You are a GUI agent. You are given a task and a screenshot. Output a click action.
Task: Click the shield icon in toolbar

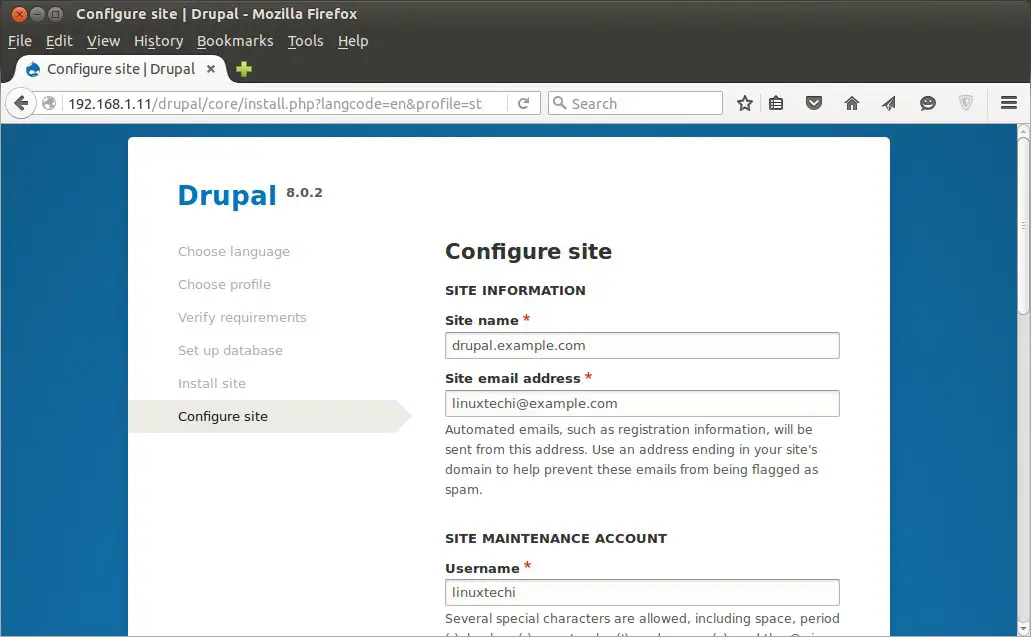tap(965, 103)
